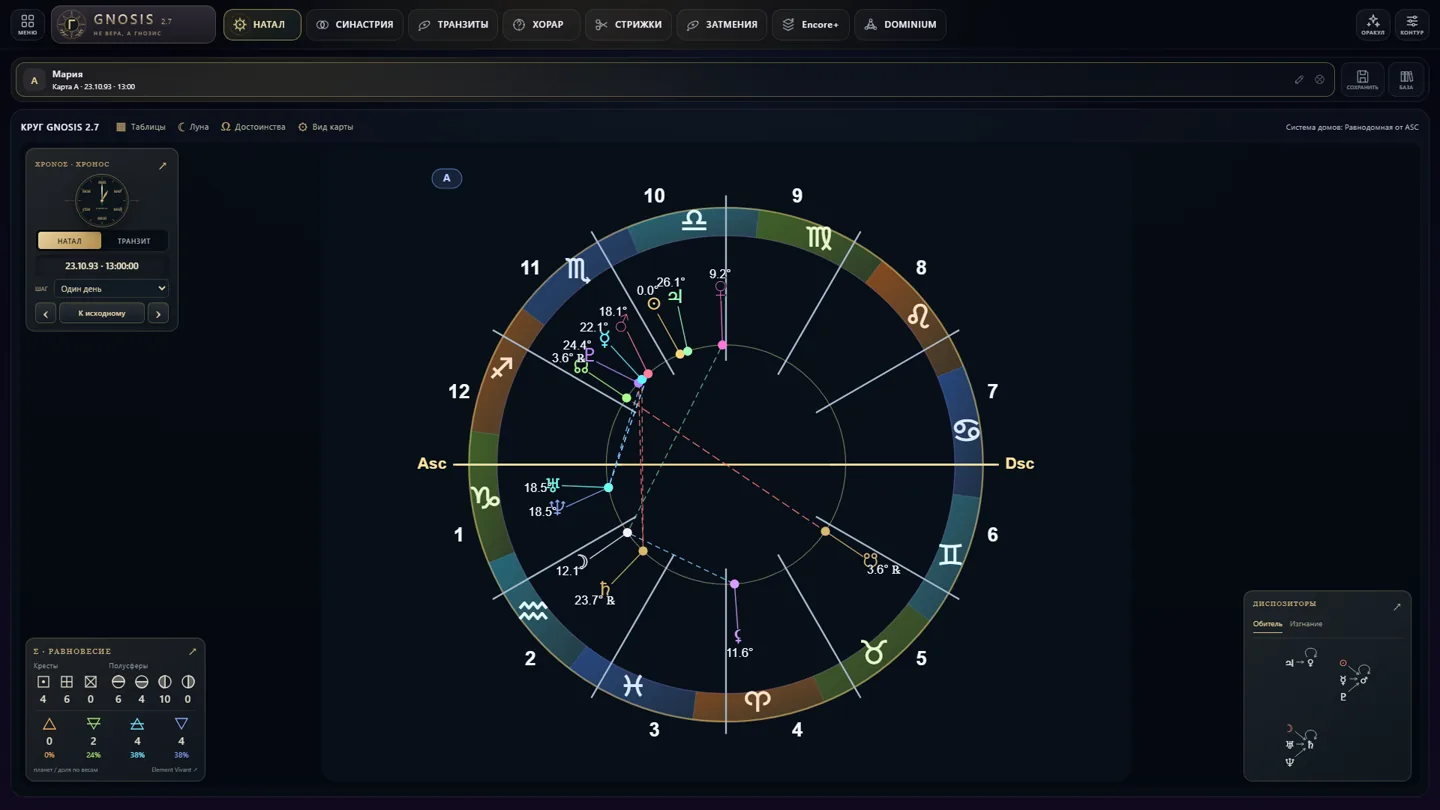Open the grid Меню button
The image size is (1440, 810).
[27, 24]
